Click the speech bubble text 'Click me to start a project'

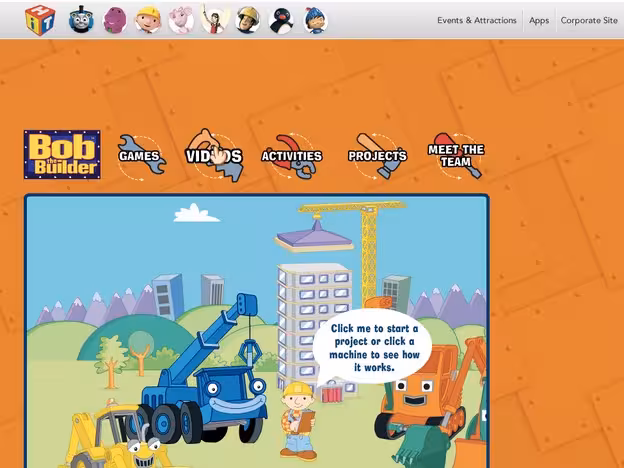[x=374, y=348]
